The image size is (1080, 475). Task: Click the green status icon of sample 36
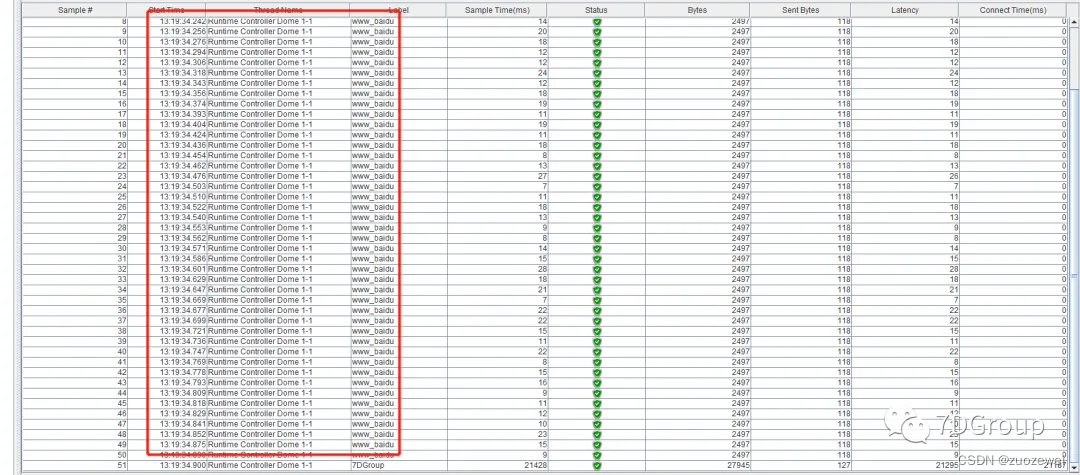pyautogui.click(x=596, y=310)
